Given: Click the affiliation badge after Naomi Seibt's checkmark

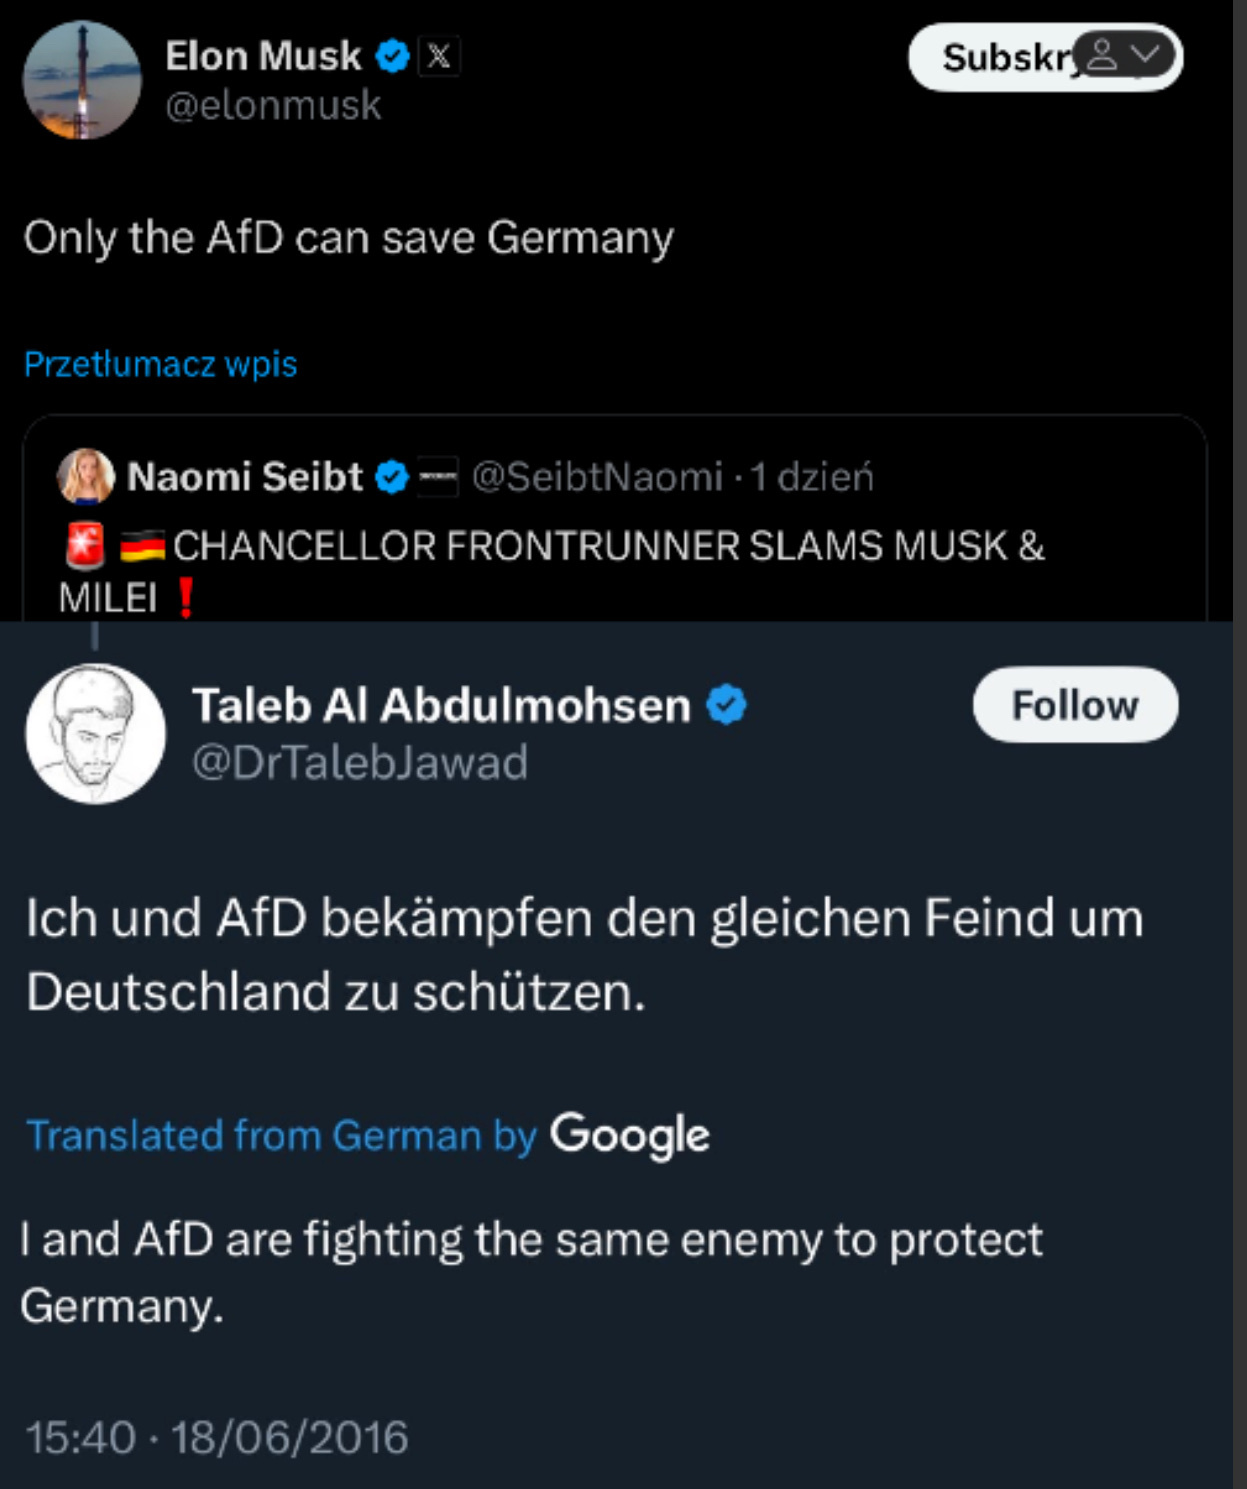Looking at the screenshot, I should 437,477.
